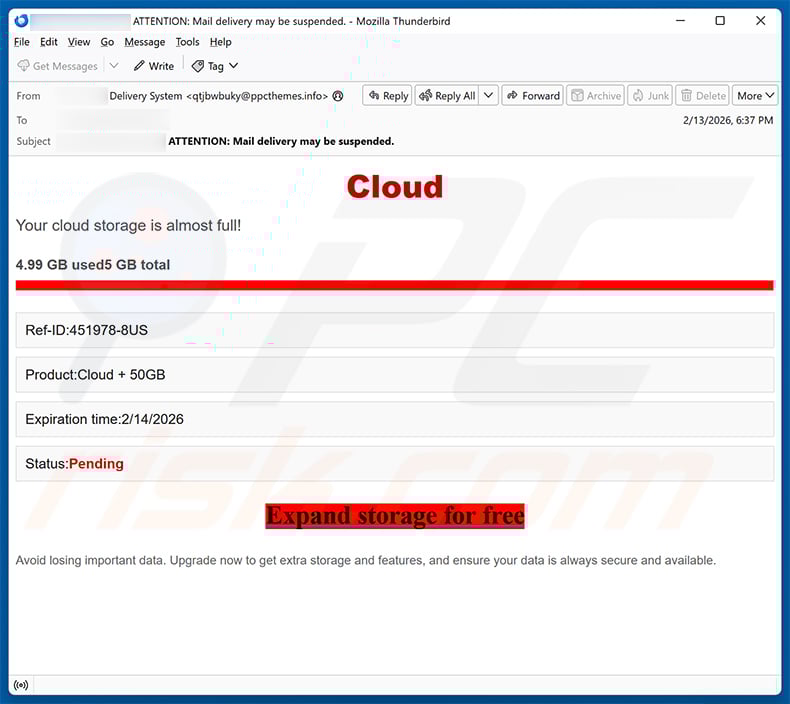Open the Help menu
This screenshot has width=790, height=704.
pos(221,42)
